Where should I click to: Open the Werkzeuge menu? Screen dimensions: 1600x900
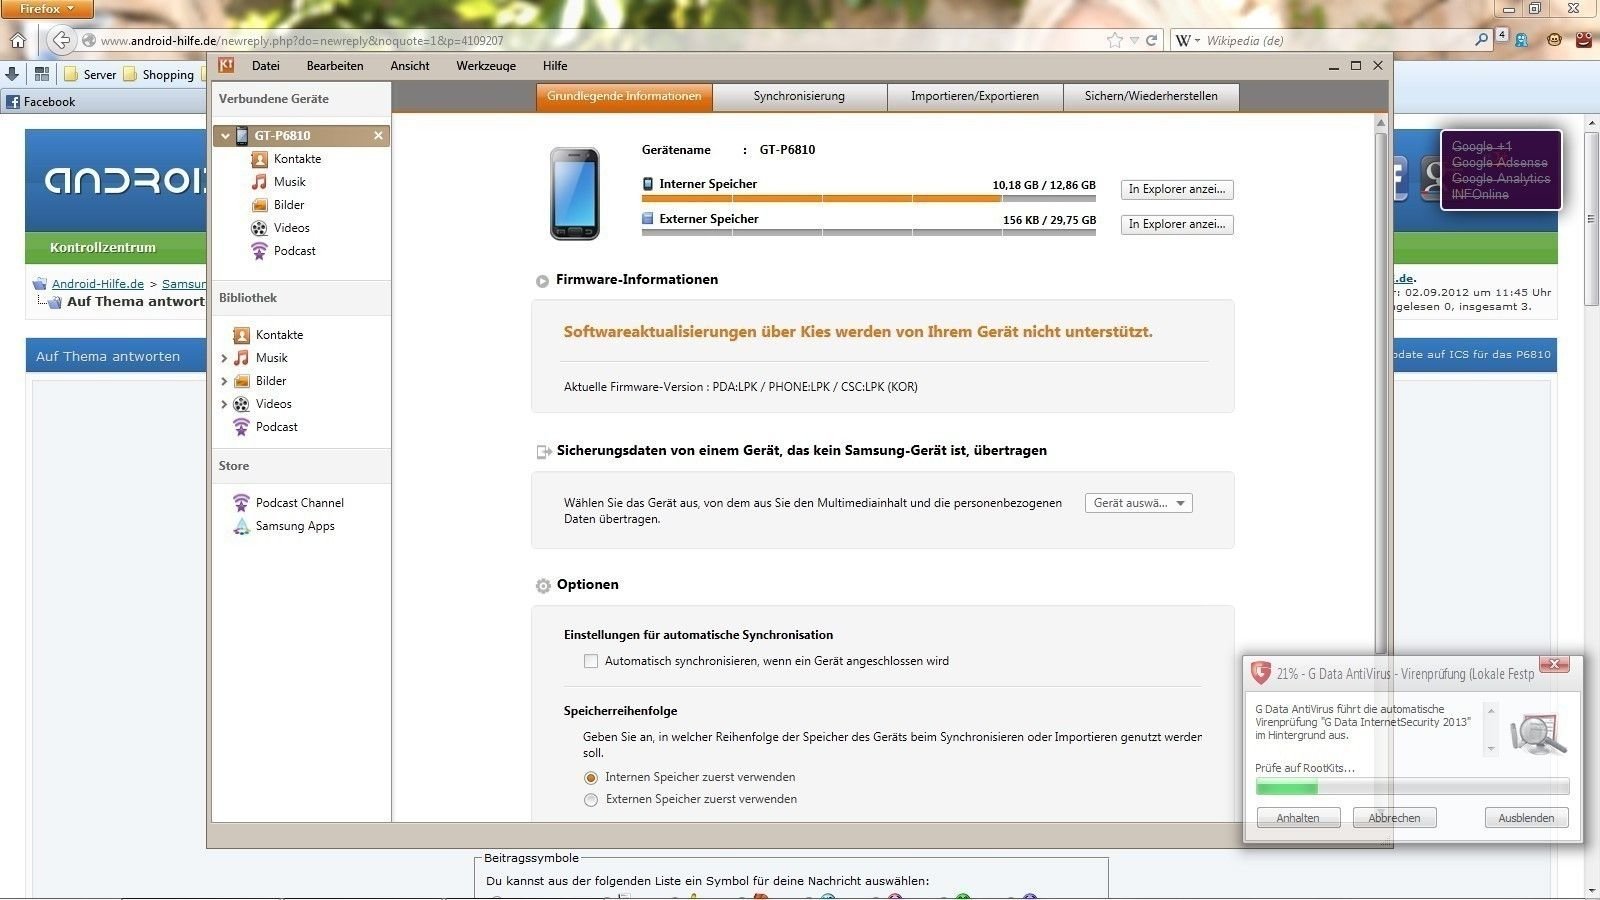486,66
